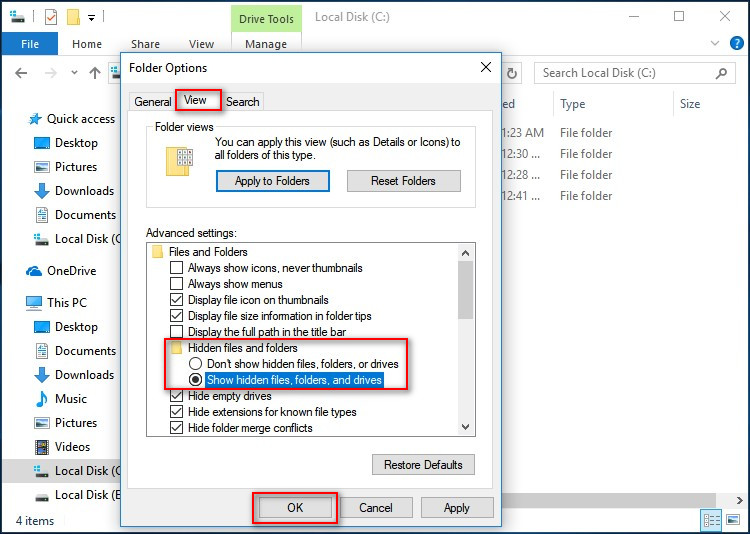The height and width of the screenshot is (534, 750).
Task: Open the File menu
Action: tap(30, 44)
